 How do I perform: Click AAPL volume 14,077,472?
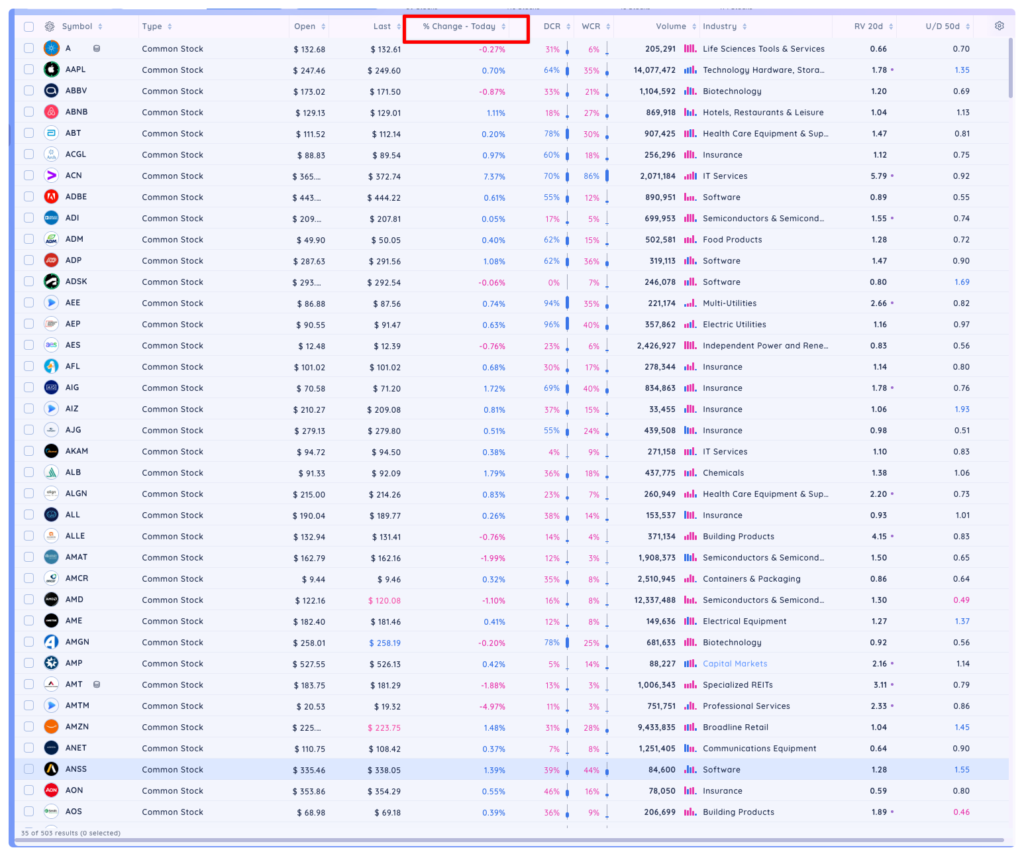click(654, 70)
